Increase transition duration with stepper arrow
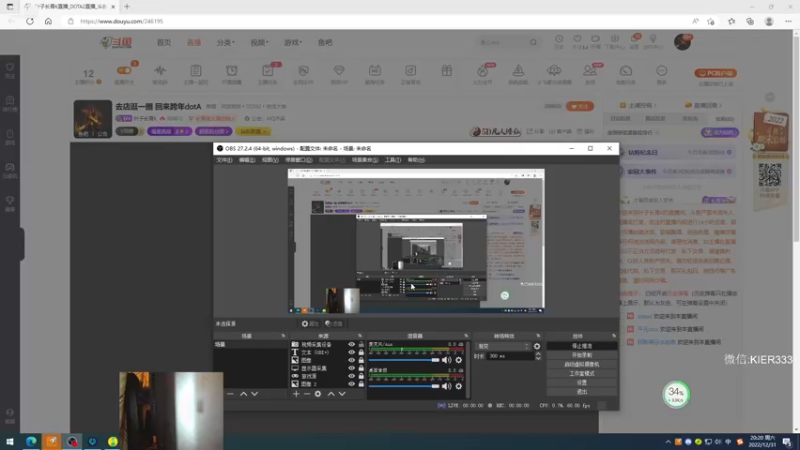This screenshot has width=800, height=450. tap(538, 354)
